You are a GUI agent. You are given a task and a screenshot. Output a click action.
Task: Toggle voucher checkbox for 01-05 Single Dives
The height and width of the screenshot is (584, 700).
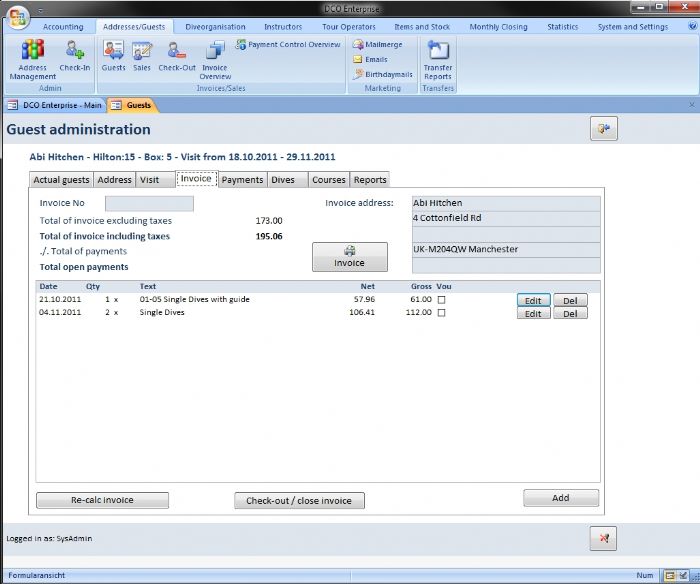click(x=441, y=299)
